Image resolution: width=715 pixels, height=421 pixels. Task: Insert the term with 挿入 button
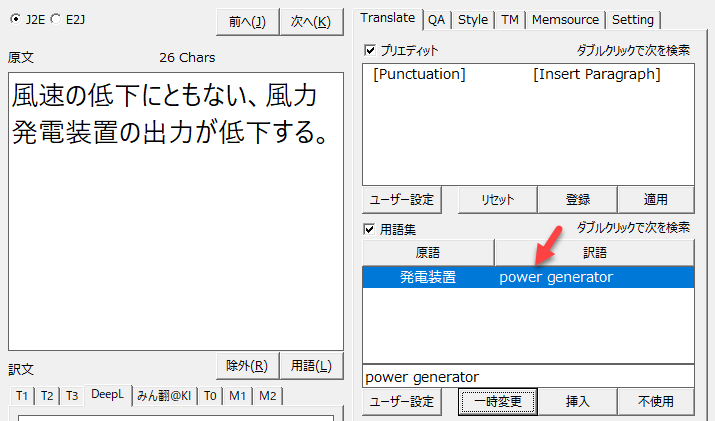click(577, 402)
